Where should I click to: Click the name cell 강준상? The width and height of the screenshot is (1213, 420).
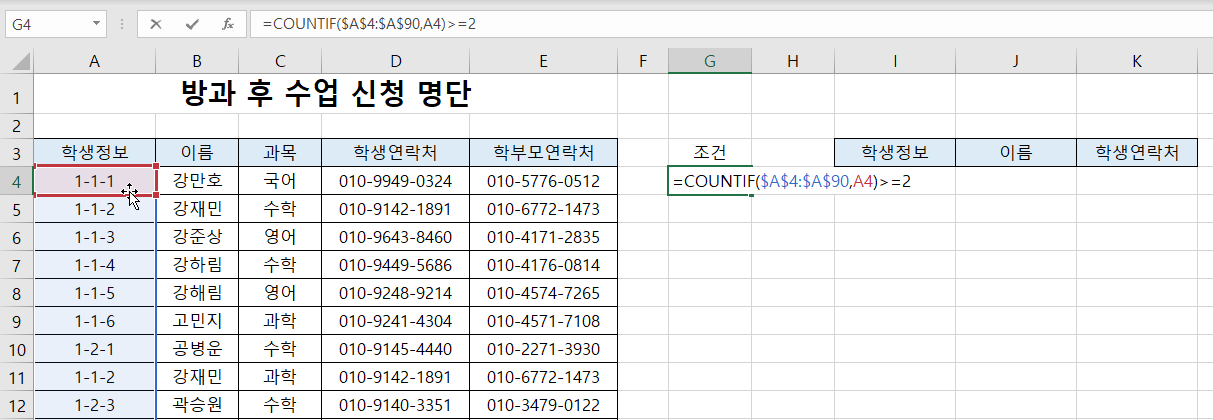pos(197,237)
